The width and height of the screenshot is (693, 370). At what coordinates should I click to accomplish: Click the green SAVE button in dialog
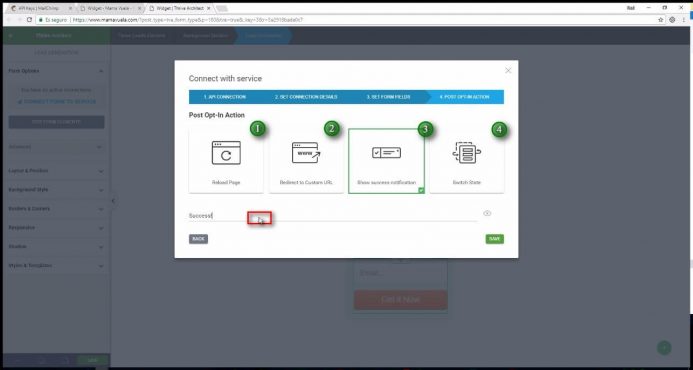point(495,239)
